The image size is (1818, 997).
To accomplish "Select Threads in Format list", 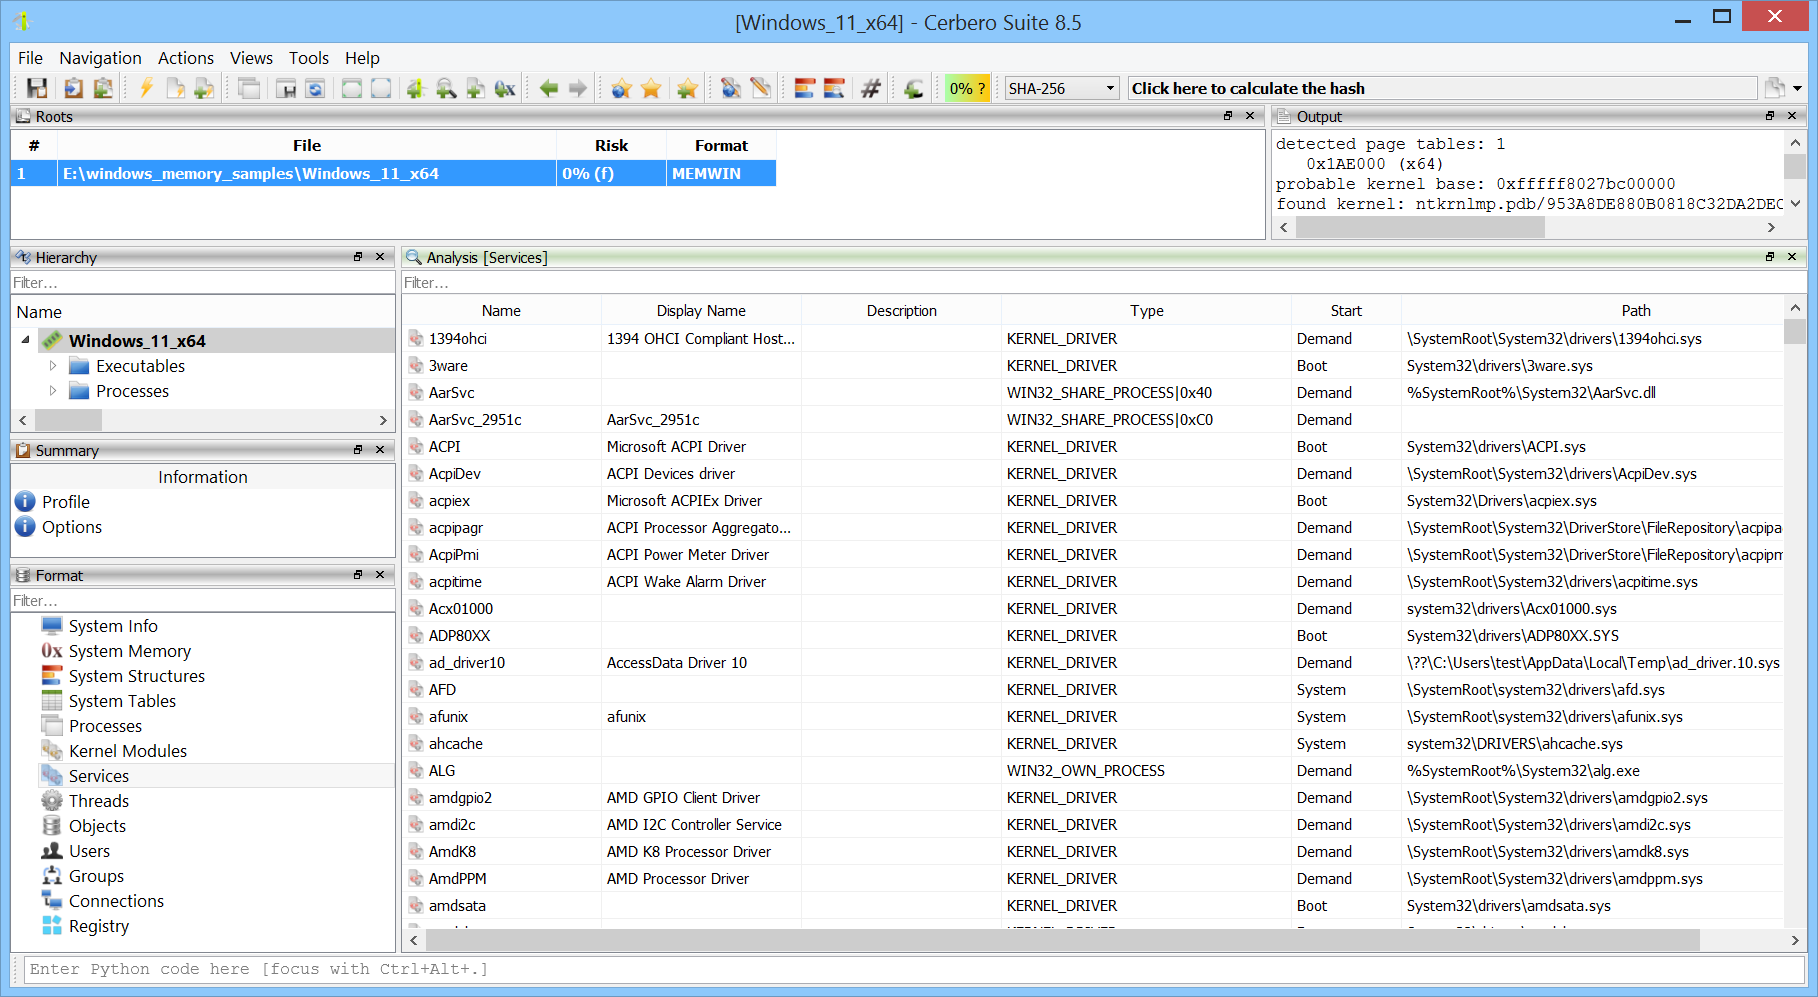I will (x=98, y=801).
